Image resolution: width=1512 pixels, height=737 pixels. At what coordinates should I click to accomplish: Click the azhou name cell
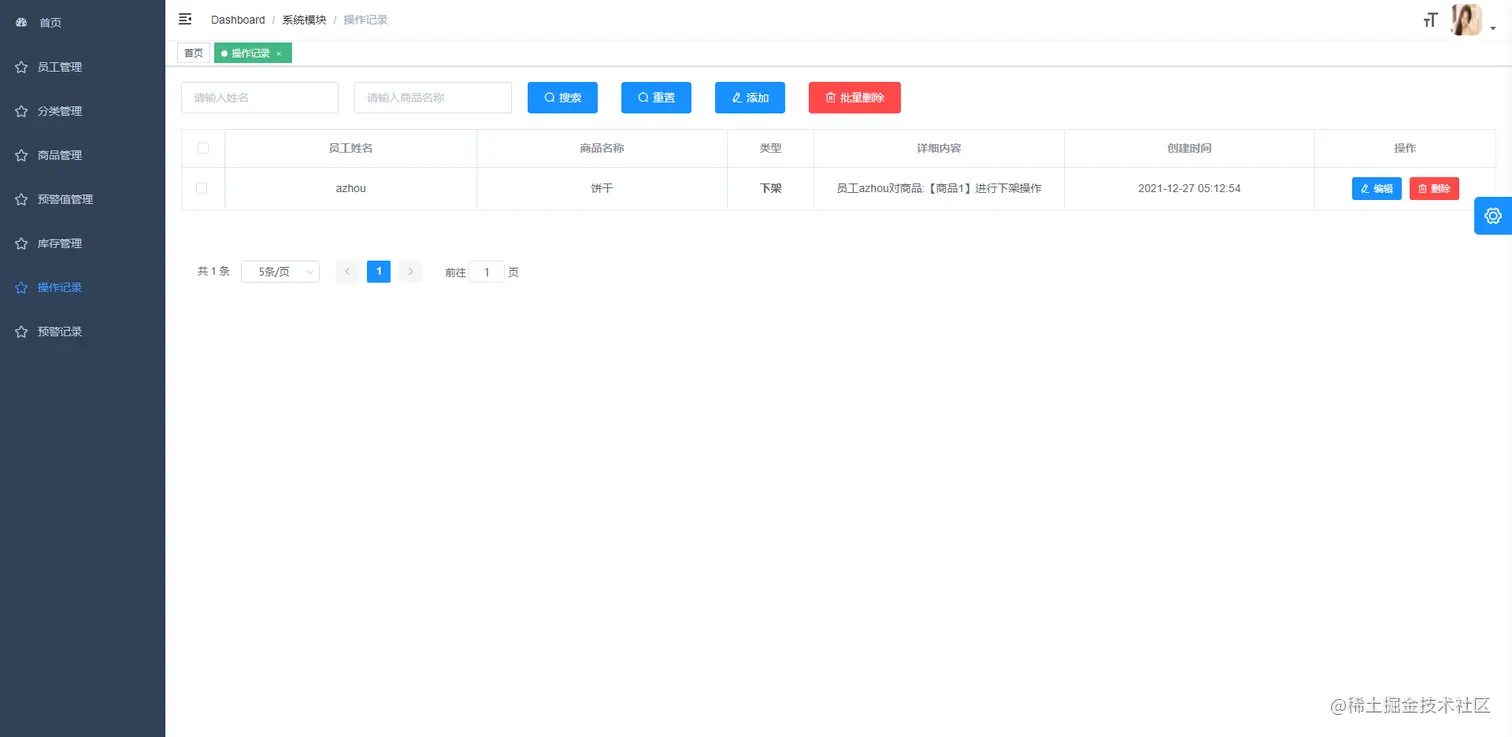pos(351,188)
